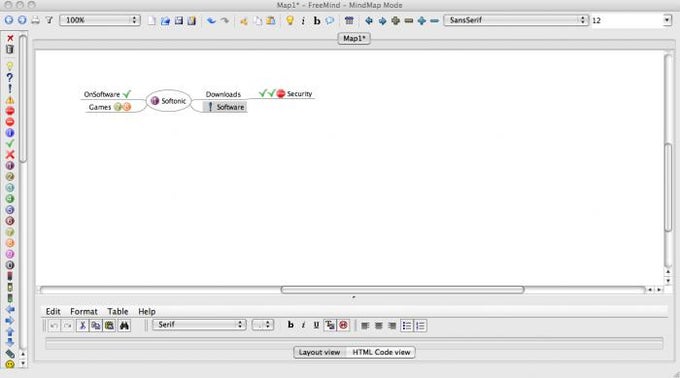680x378 pixels.
Task: Select the Software node in the mind map
Action: pos(225,107)
